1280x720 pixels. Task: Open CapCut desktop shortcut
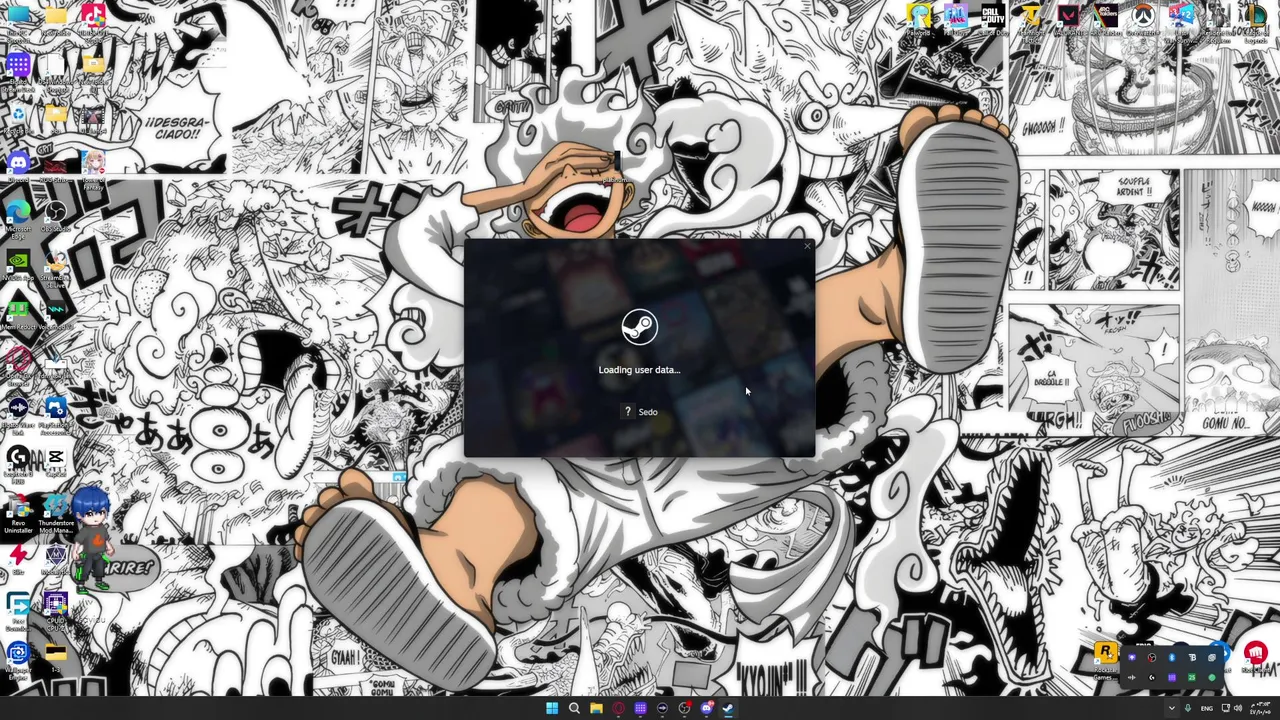click(x=56, y=460)
